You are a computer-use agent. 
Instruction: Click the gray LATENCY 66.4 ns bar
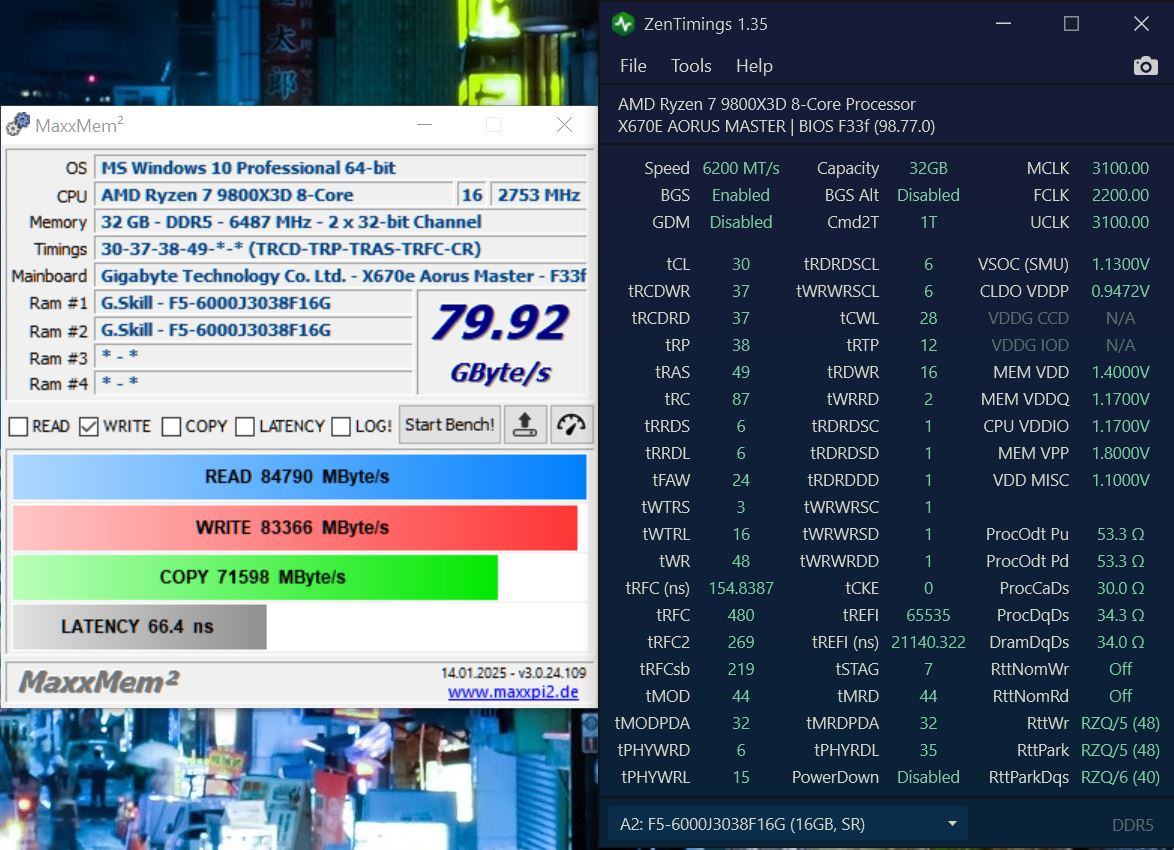pyautogui.click(x=139, y=626)
